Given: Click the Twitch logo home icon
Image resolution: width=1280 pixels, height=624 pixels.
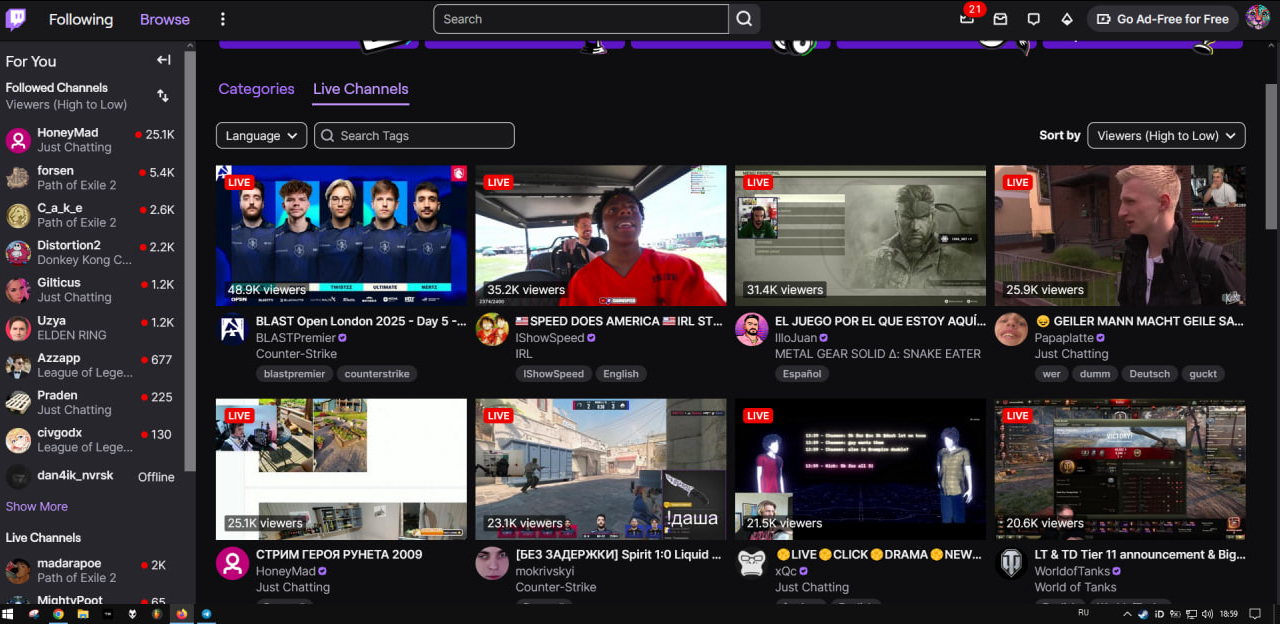Looking at the screenshot, I should click(16, 19).
